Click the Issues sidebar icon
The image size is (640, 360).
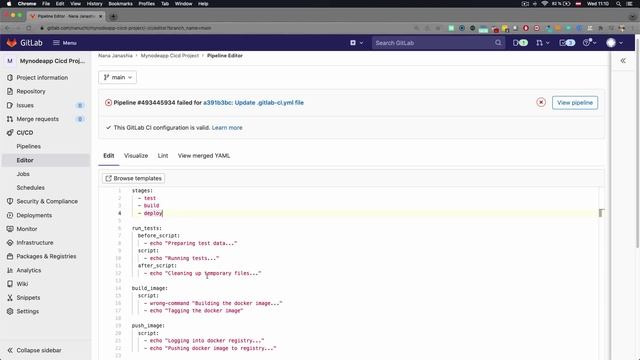tap(10, 105)
